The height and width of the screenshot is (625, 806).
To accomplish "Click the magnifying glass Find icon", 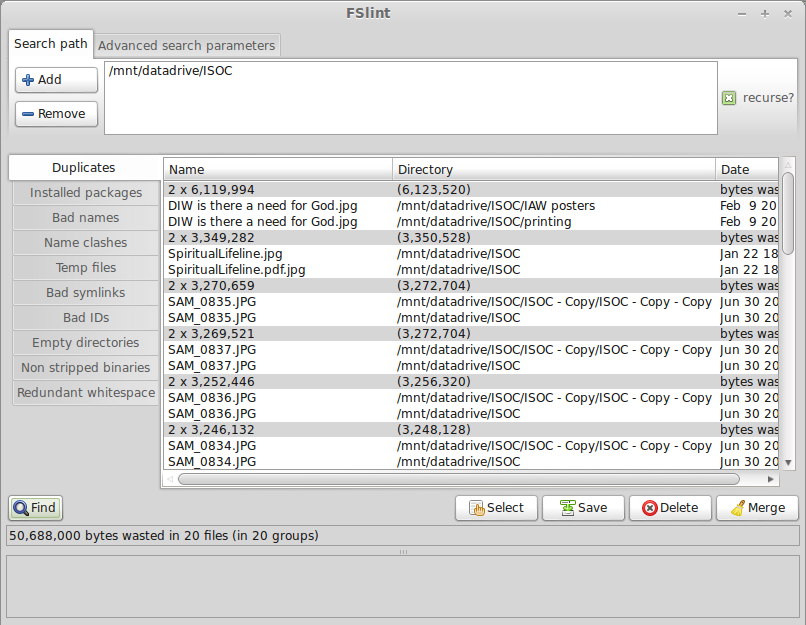I will (20, 508).
